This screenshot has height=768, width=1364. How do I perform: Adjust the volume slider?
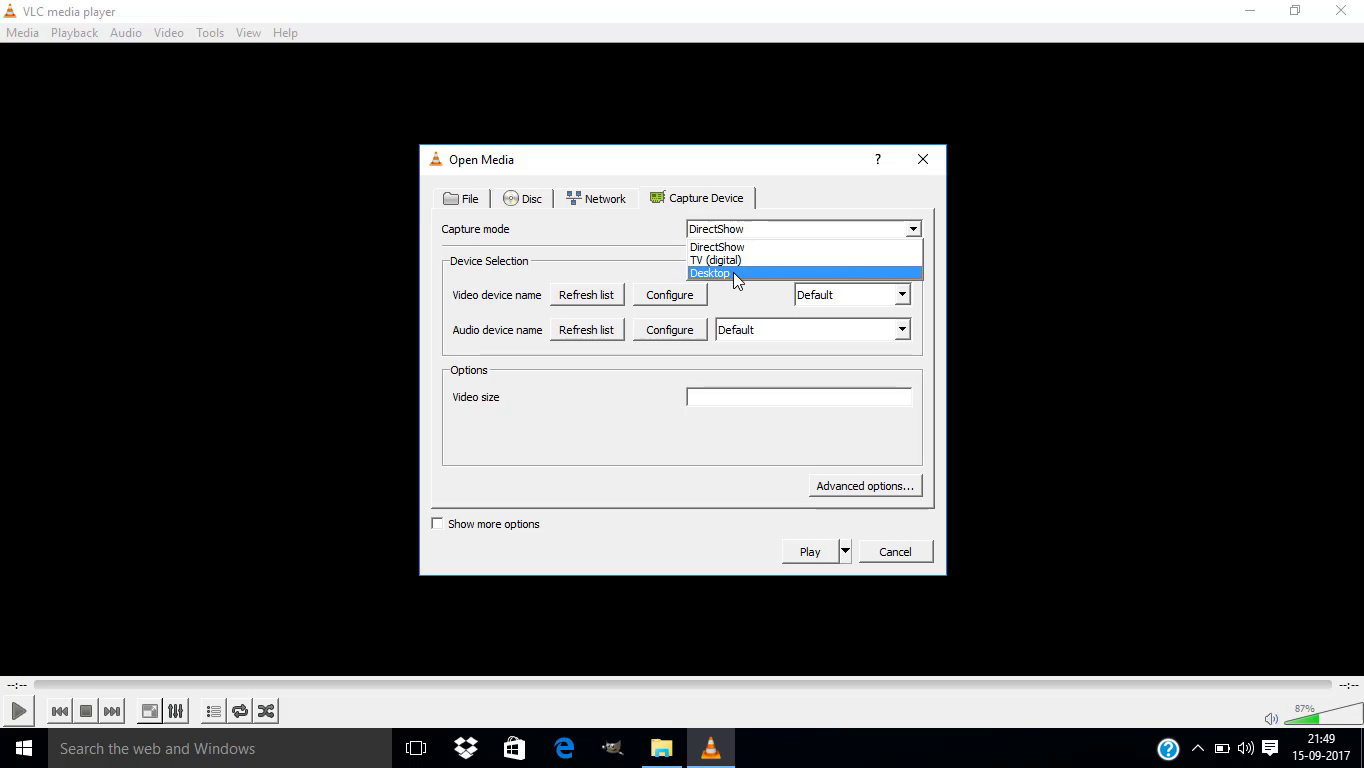(x=1310, y=716)
